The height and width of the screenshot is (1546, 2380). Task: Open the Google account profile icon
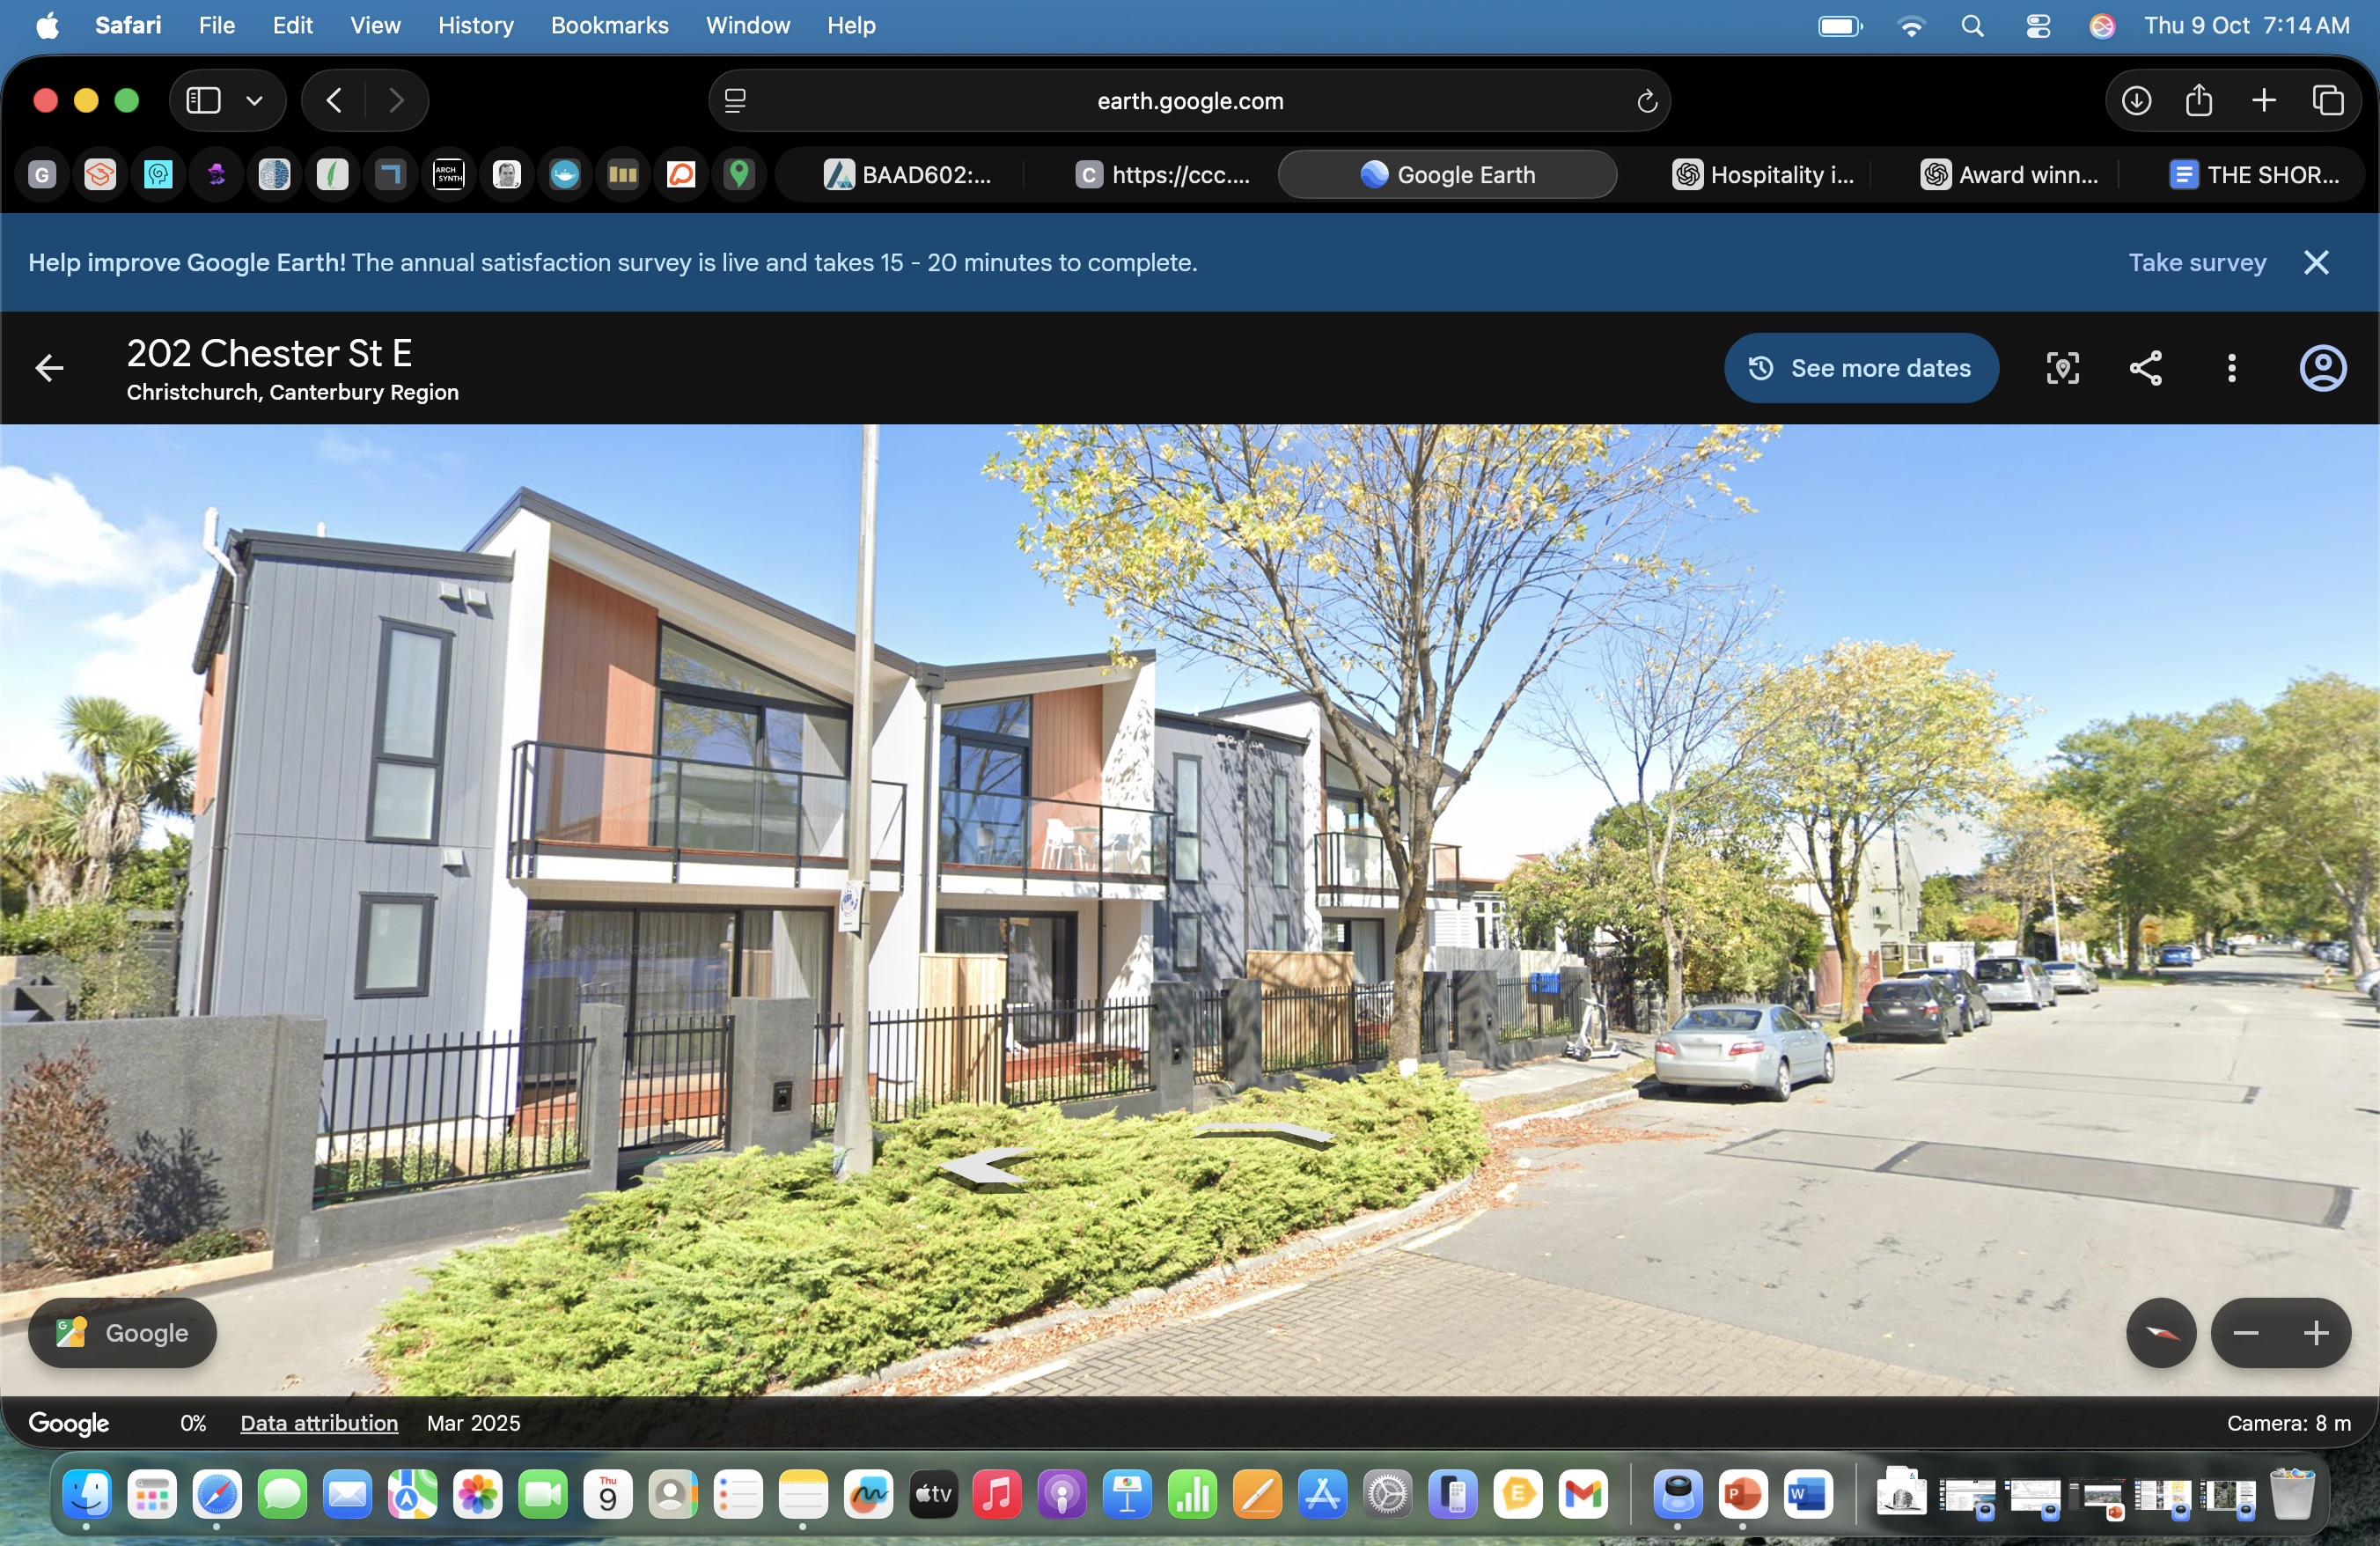(x=2322, y=368)
